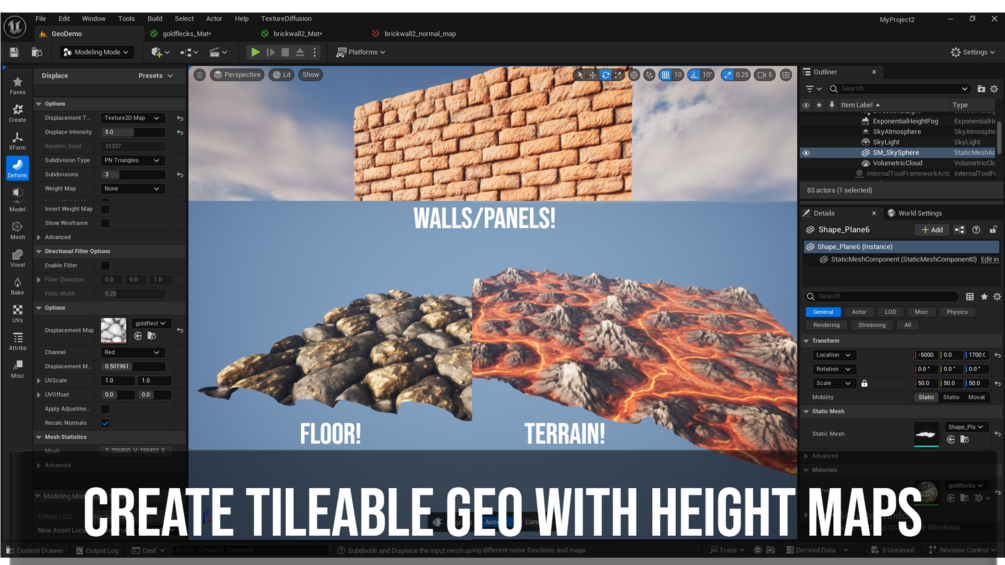Click the Play in editor button

(255, 52)
